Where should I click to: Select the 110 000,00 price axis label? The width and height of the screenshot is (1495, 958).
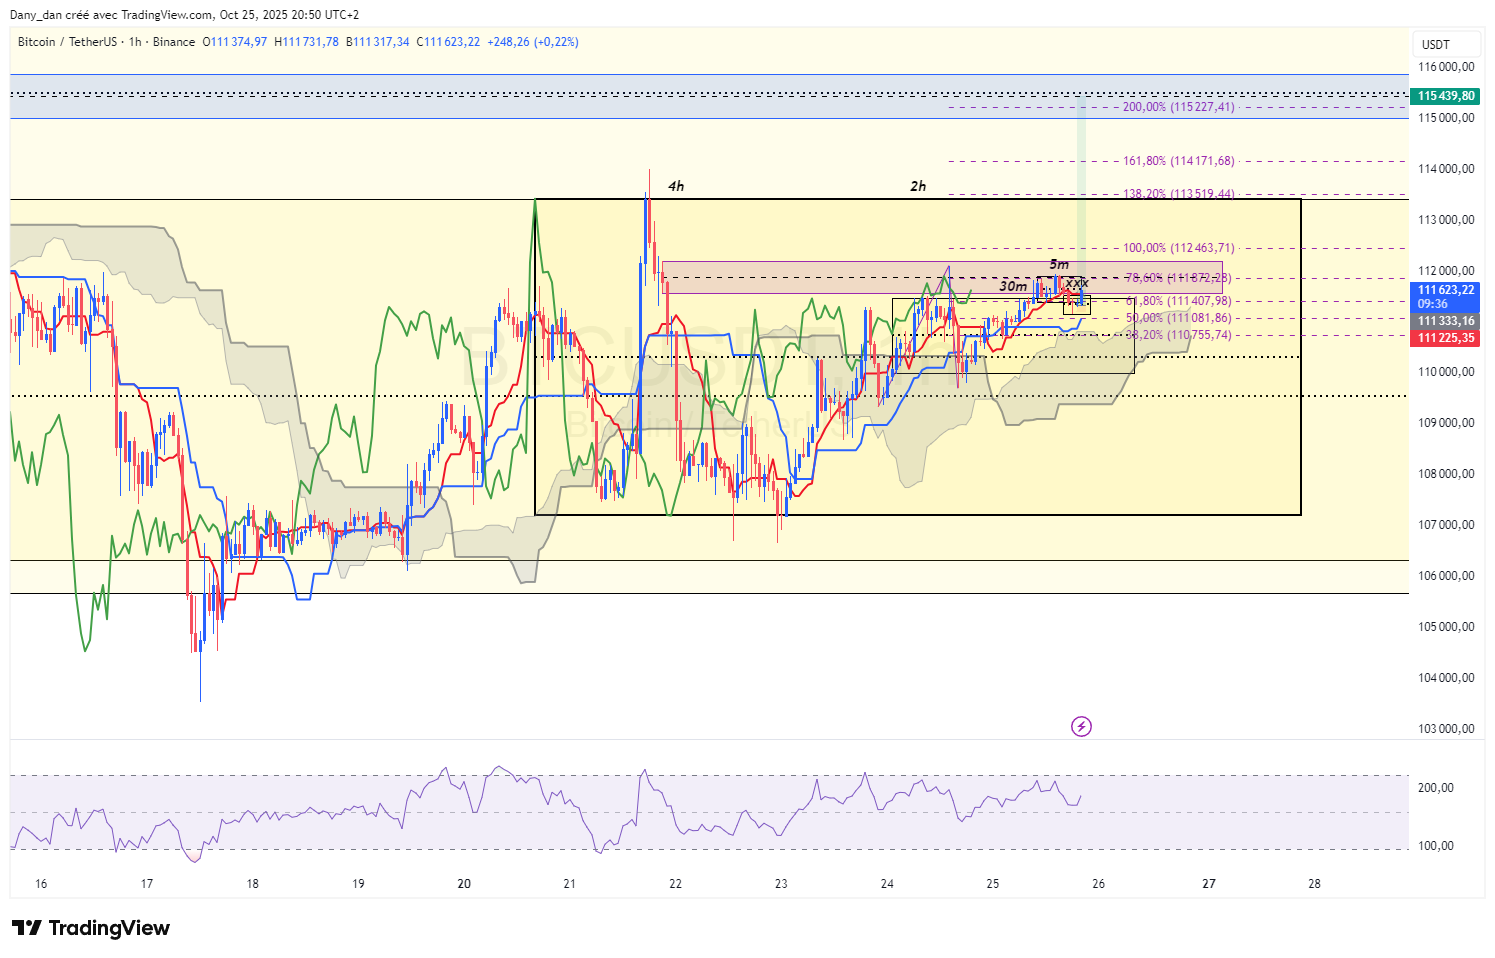pyautogui.click(x=1446, y=372)
